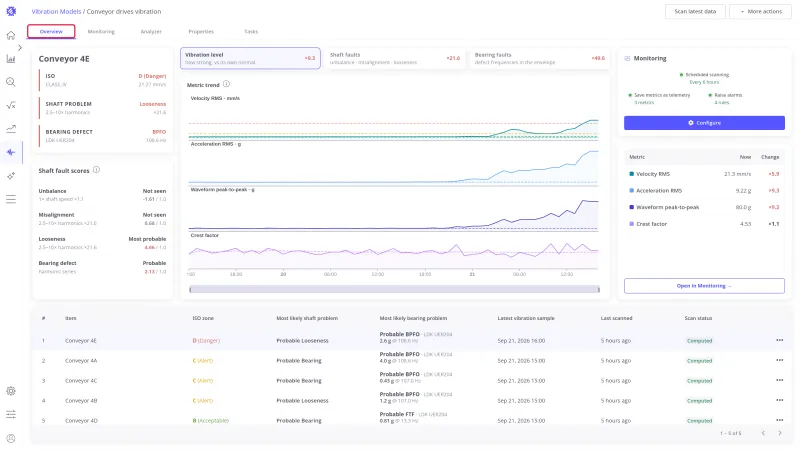Screen dimensions: 800x450
Task: Expand the sidebar with chevron arrow
Action: point(20,47)
